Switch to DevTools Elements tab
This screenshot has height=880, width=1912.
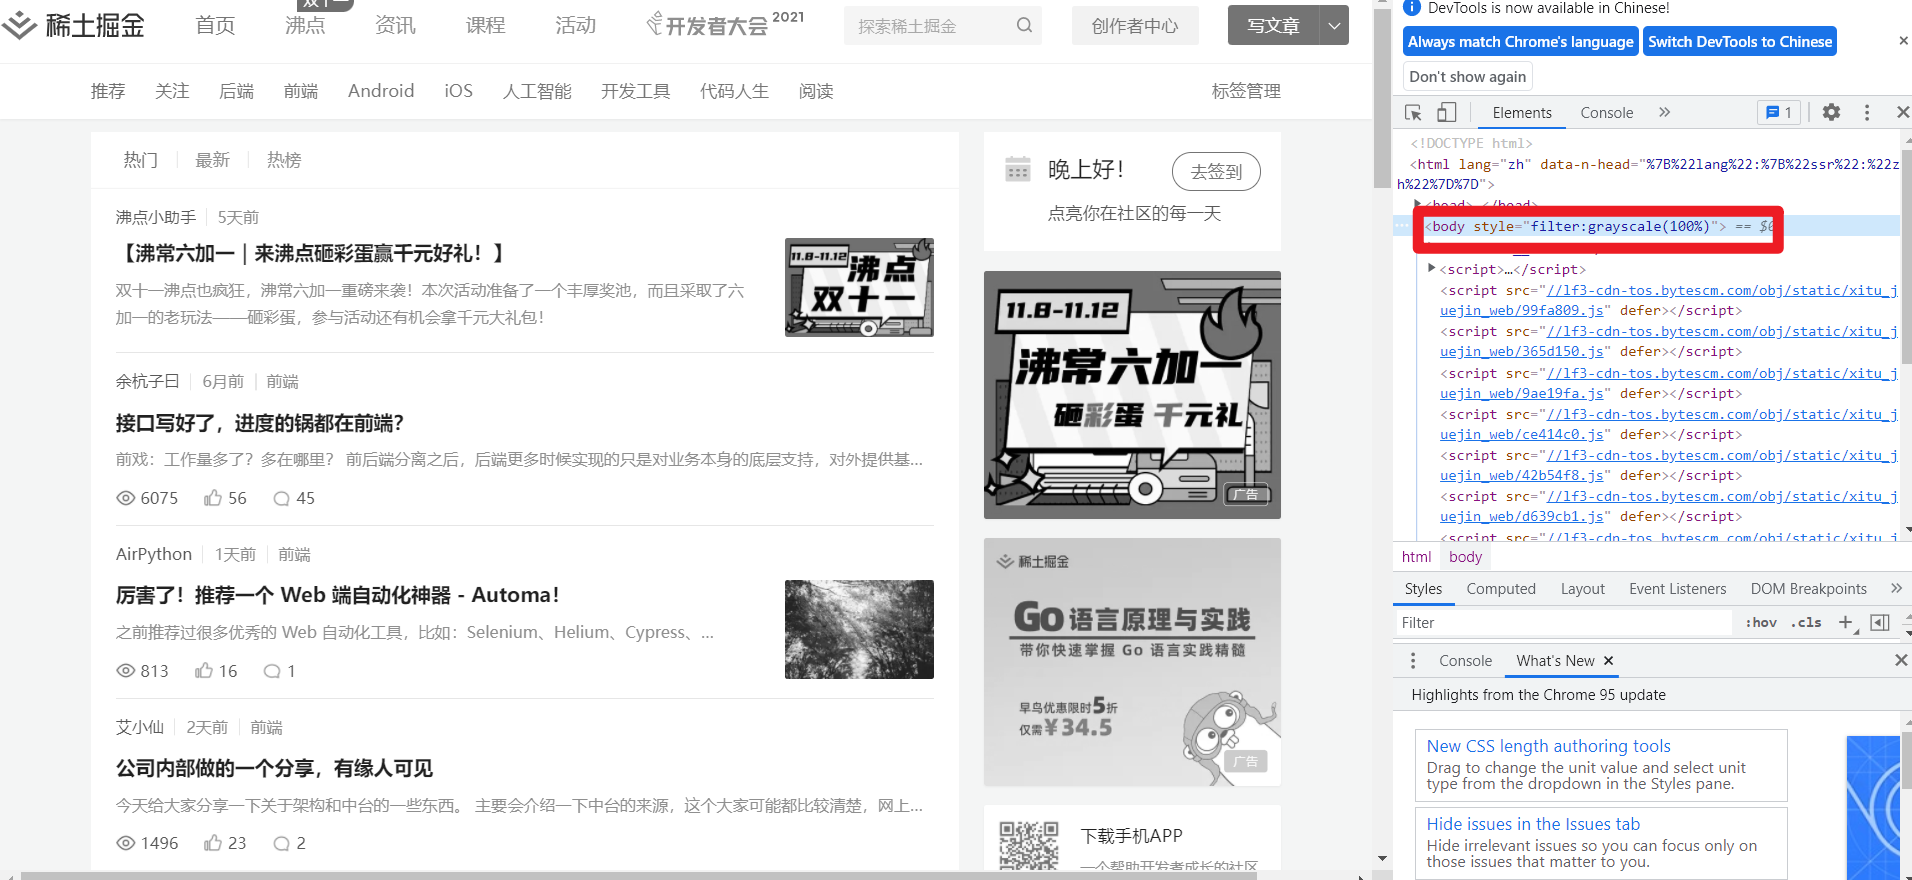(1522, 113)
